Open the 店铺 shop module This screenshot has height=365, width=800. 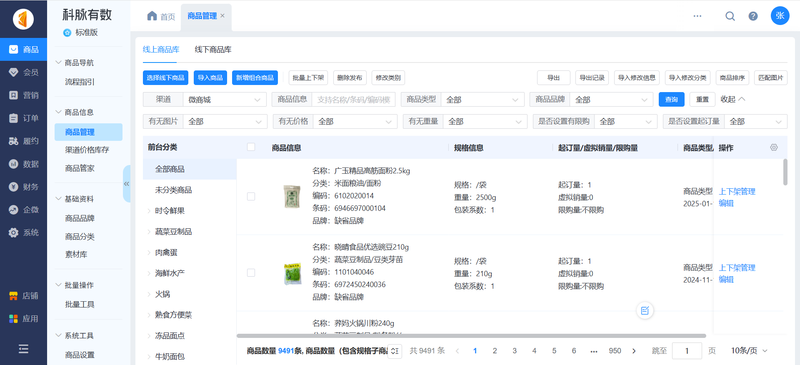click(x=23, y=296)
